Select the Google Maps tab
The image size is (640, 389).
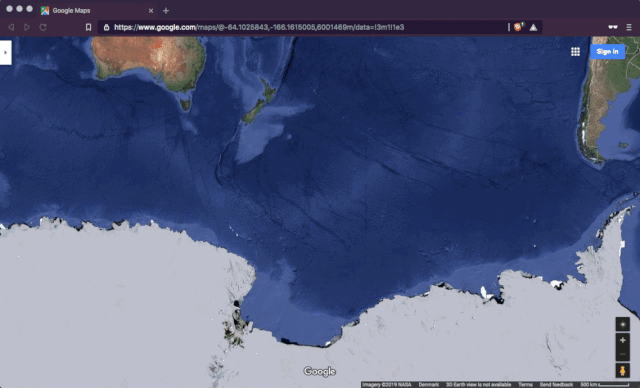[x=97, y=11]
